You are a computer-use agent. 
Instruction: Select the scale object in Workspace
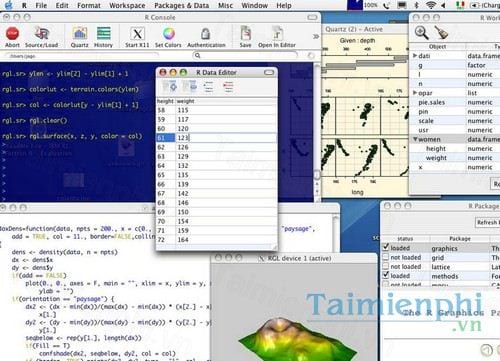[426, 121]
